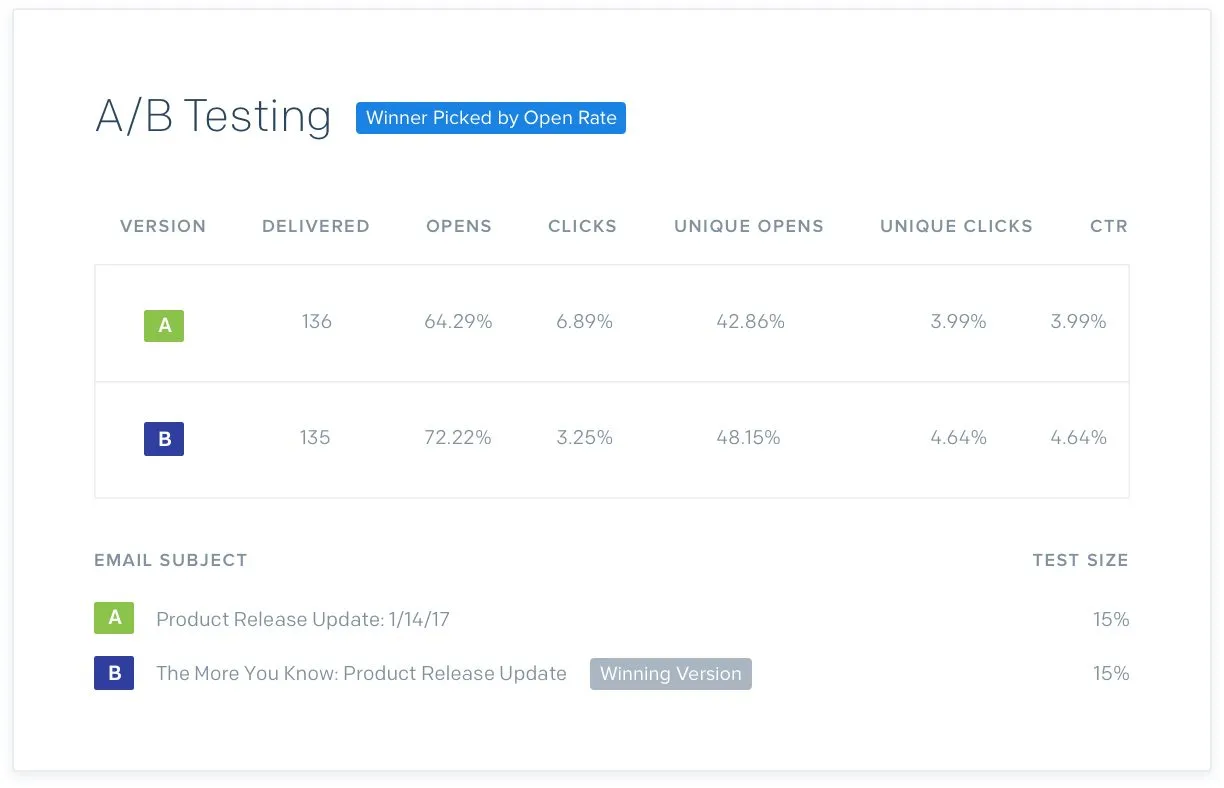The image size is (1224, 788).
Task: Open subject Product Release Update: 1/14/17
Action: click(303, 619)
